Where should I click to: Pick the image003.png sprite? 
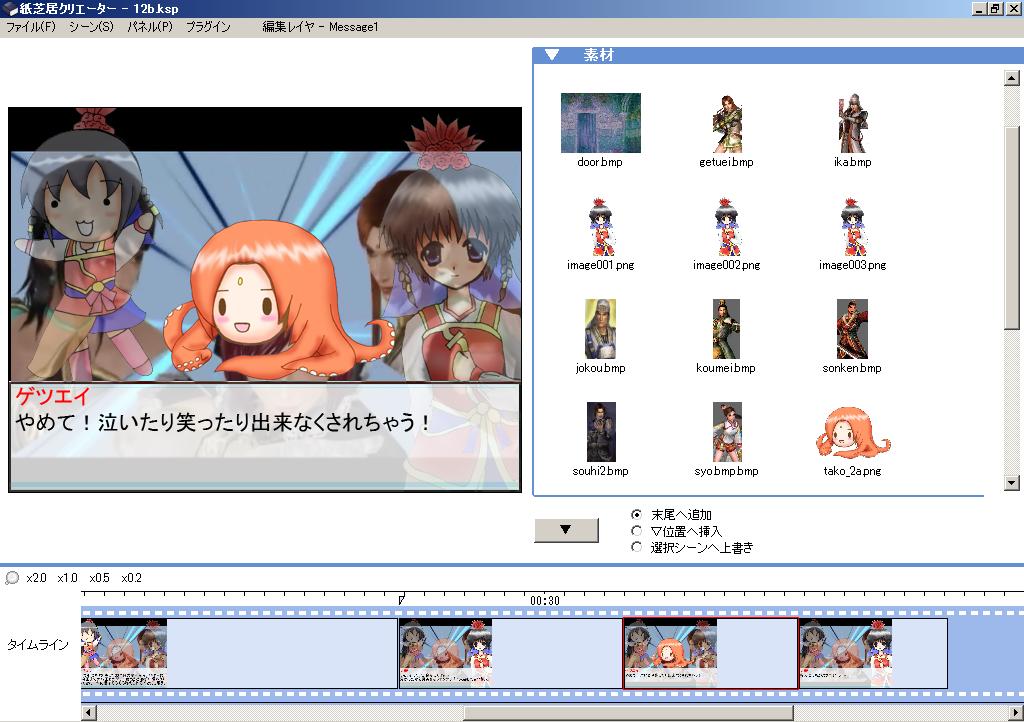[852, 227]
